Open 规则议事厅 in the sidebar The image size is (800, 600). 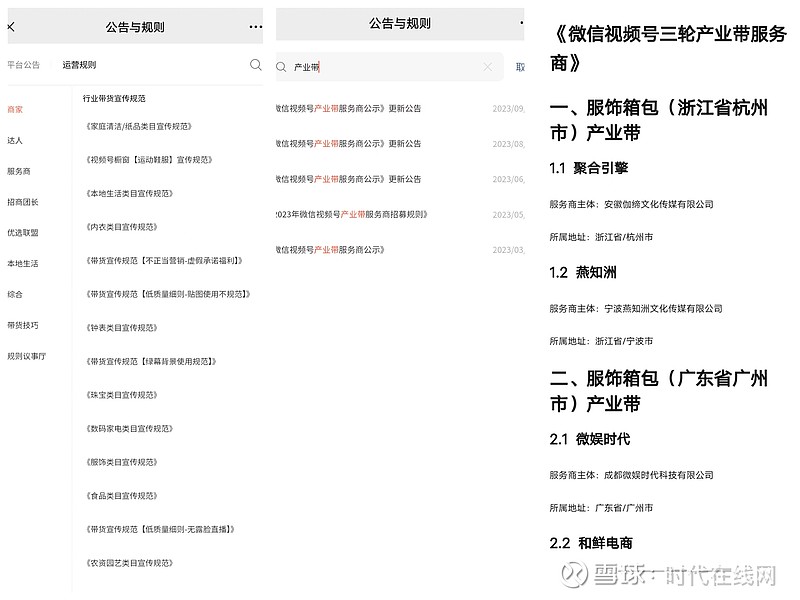(26, 356)
